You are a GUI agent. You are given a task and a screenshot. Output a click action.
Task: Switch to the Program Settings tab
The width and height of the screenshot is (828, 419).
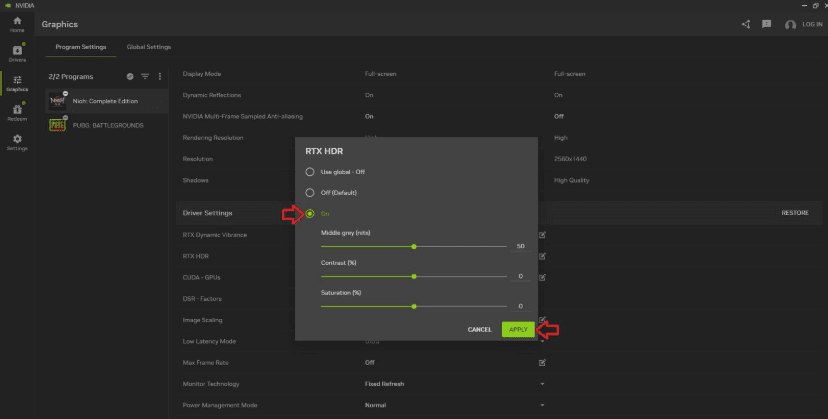81,47
